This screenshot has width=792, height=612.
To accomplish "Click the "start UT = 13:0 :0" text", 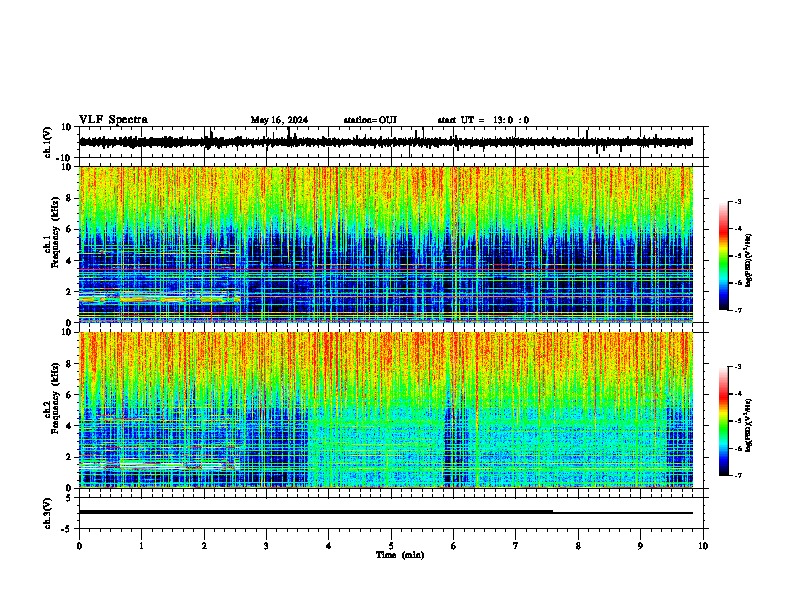I will (483, 120).
